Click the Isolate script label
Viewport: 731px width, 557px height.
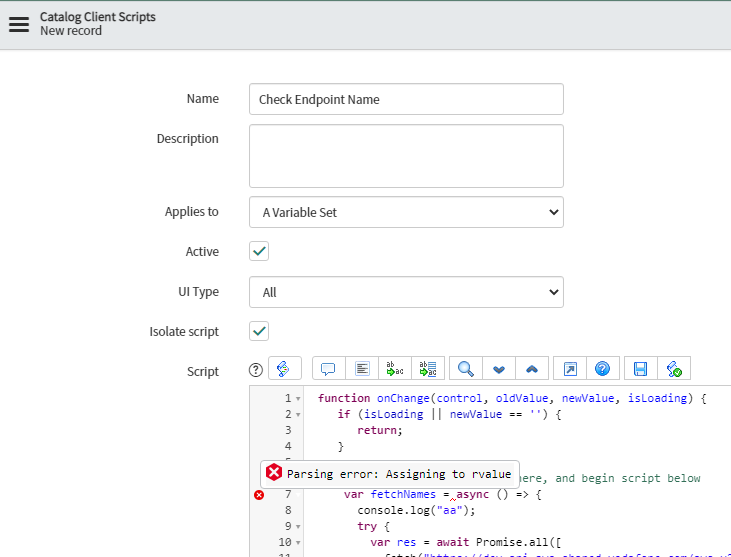point(184,332)
